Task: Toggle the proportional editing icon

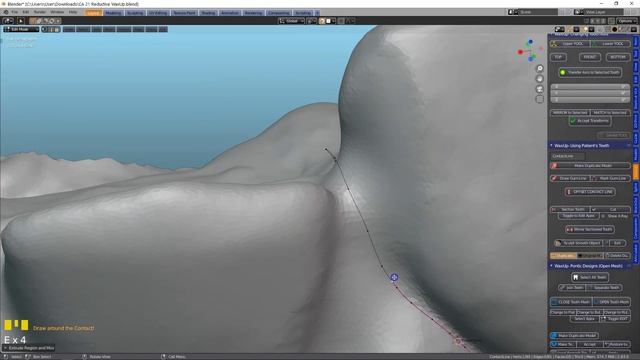Action: coord(342,21)
